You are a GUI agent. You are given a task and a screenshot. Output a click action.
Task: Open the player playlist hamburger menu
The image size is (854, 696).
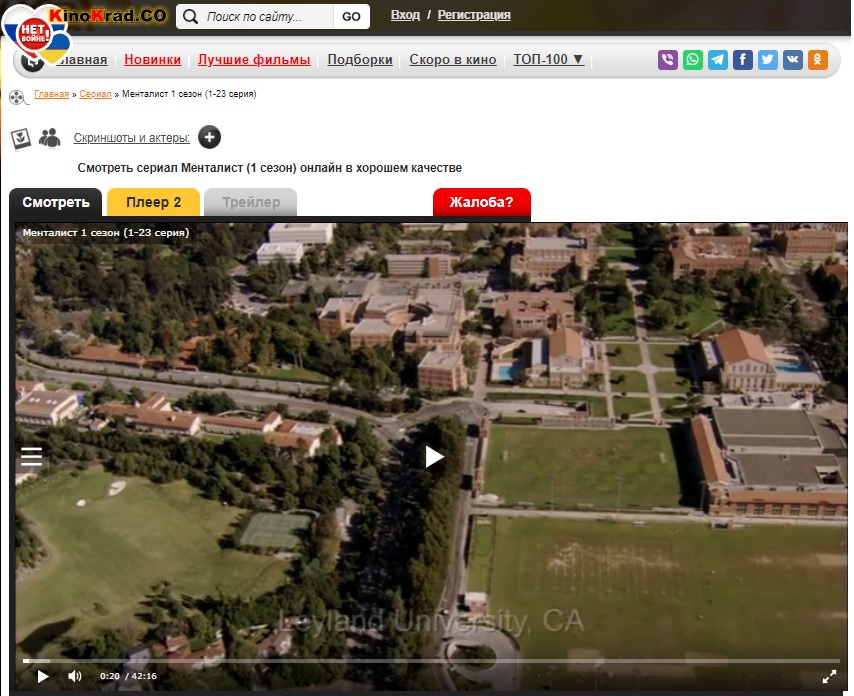[x=31, y=456]
